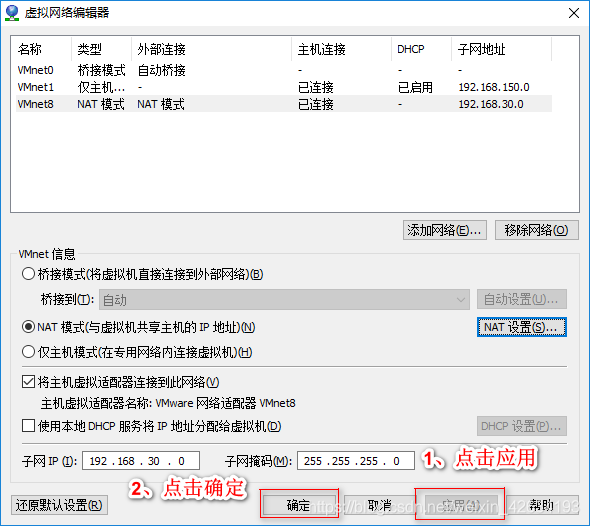Open the 桥接到 dropdown
This screenshot has height=526, width=590.
[x=284, y=299]
